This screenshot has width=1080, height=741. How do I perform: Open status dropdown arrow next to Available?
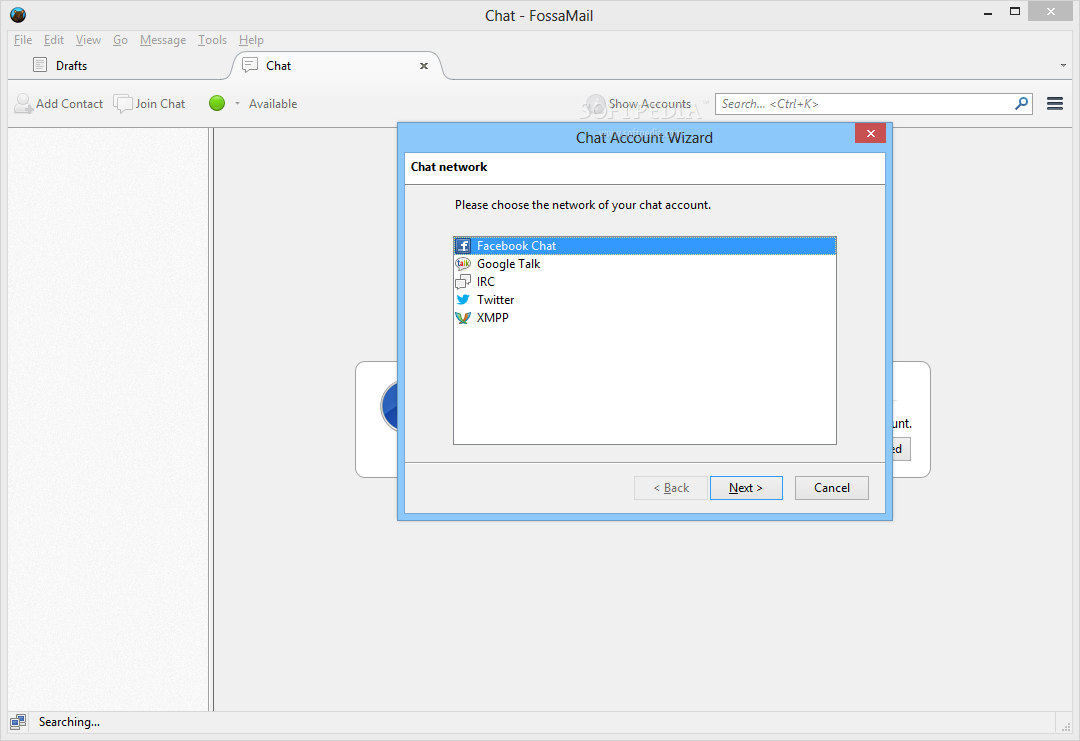(238, 103)
